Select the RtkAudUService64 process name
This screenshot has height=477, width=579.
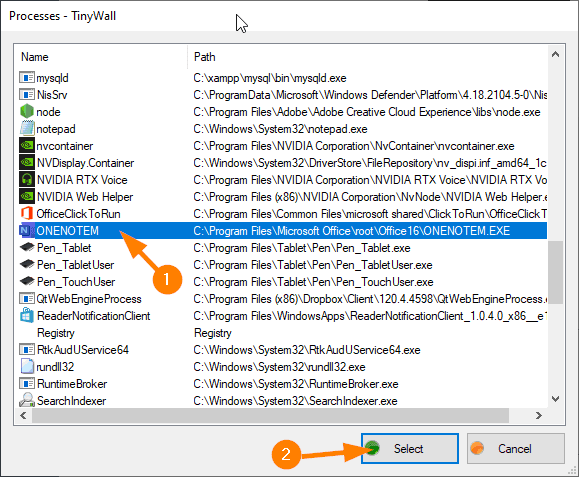tap(83, 350)
